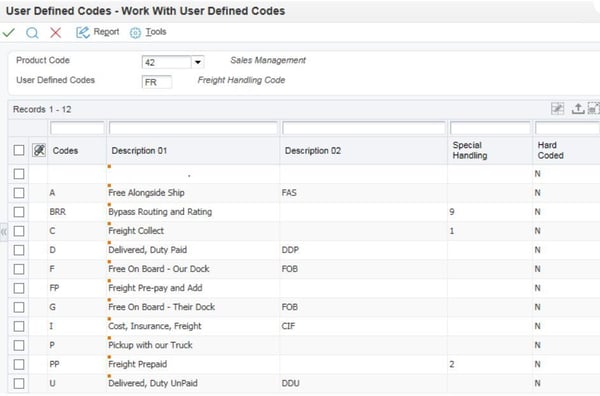Click the 'Records 1 - 12' label
The image size is (600, 396).
click(42, 109)
